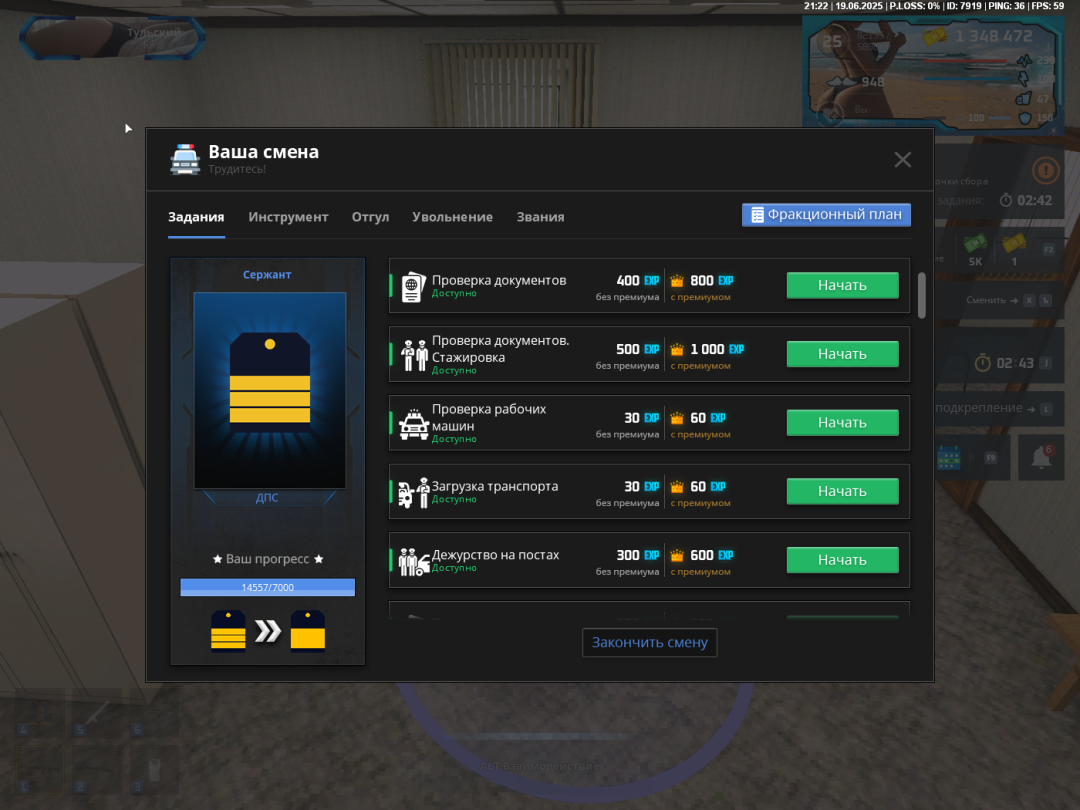Start the Дежурство на постах task
Screen dimensions: 1080x810
pos(842,560)
